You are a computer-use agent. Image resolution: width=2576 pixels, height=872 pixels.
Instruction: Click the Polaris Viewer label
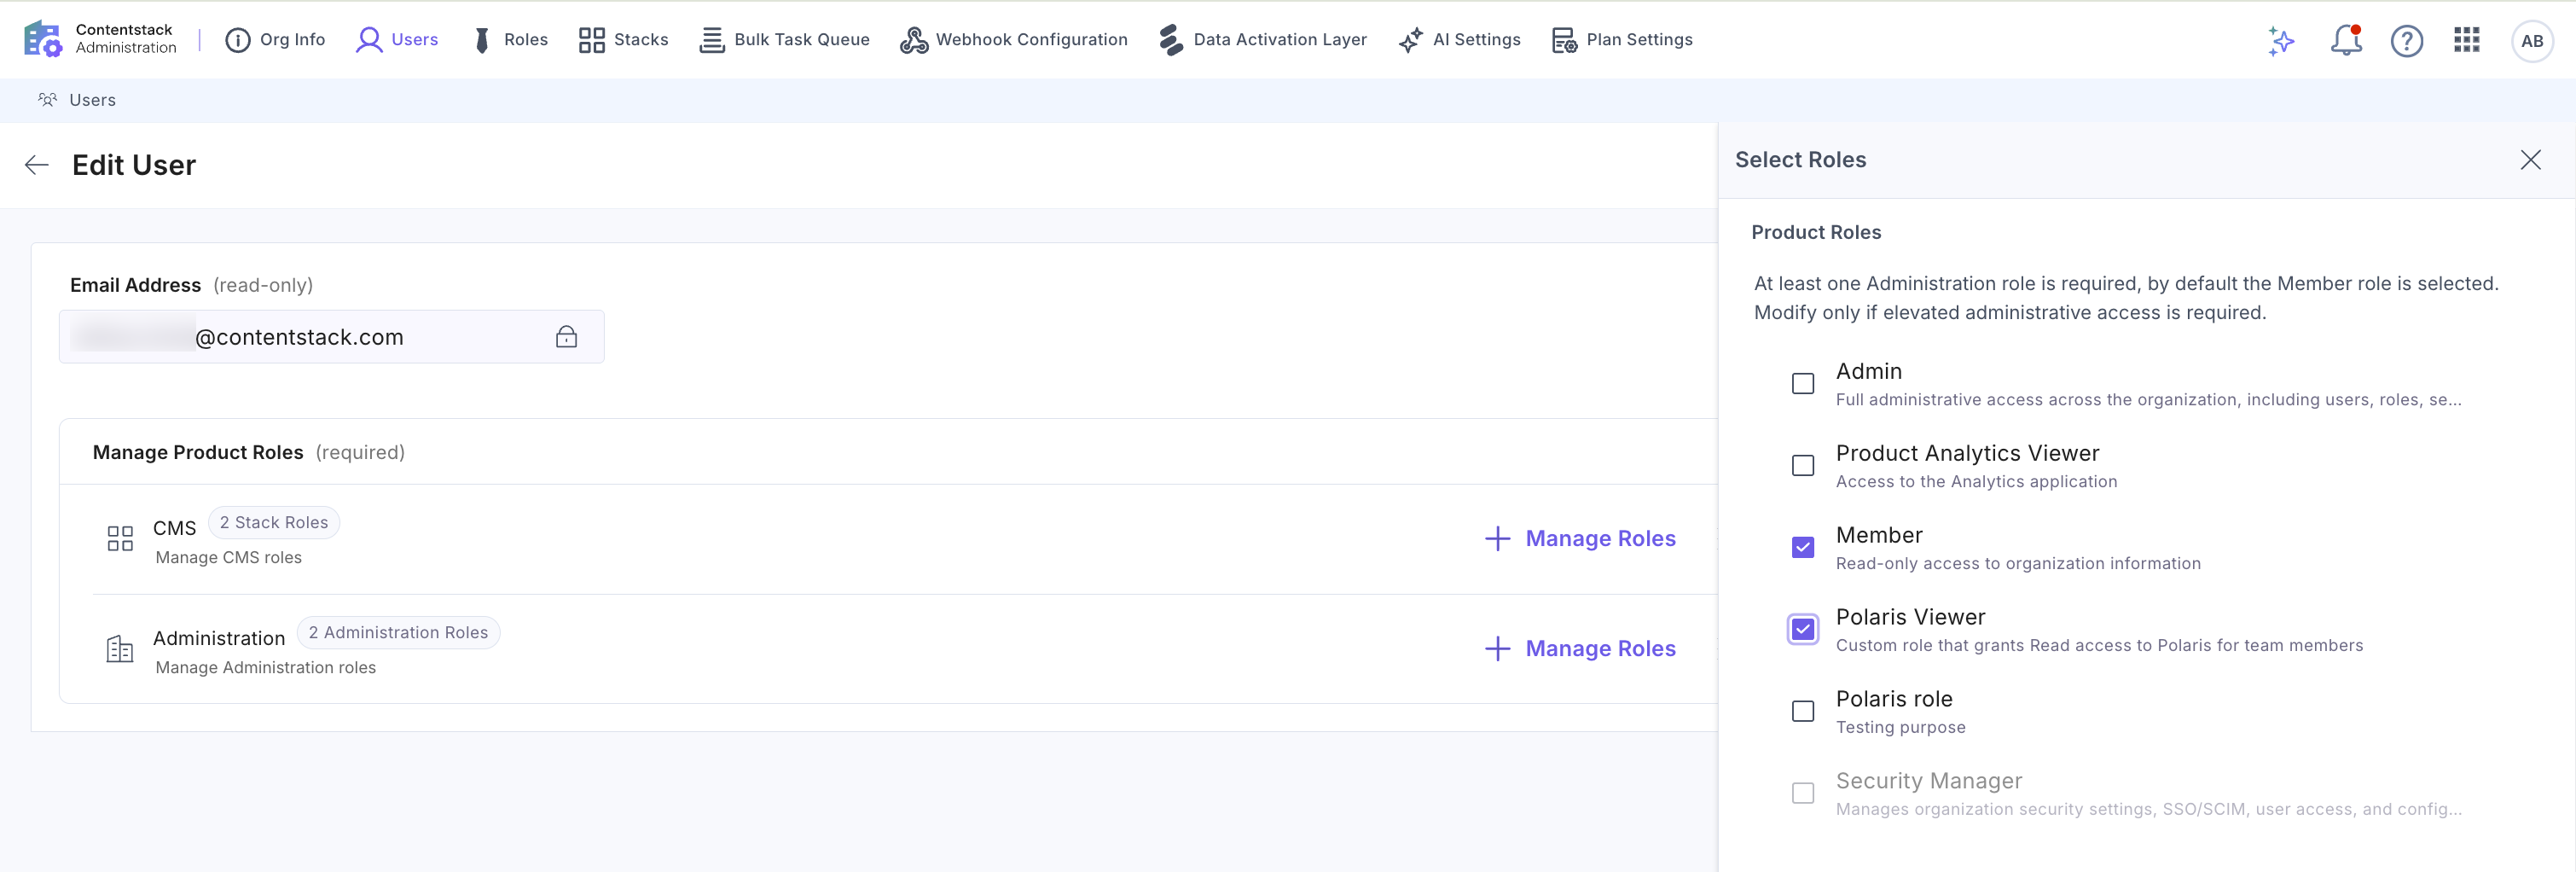pos(1910,617)
